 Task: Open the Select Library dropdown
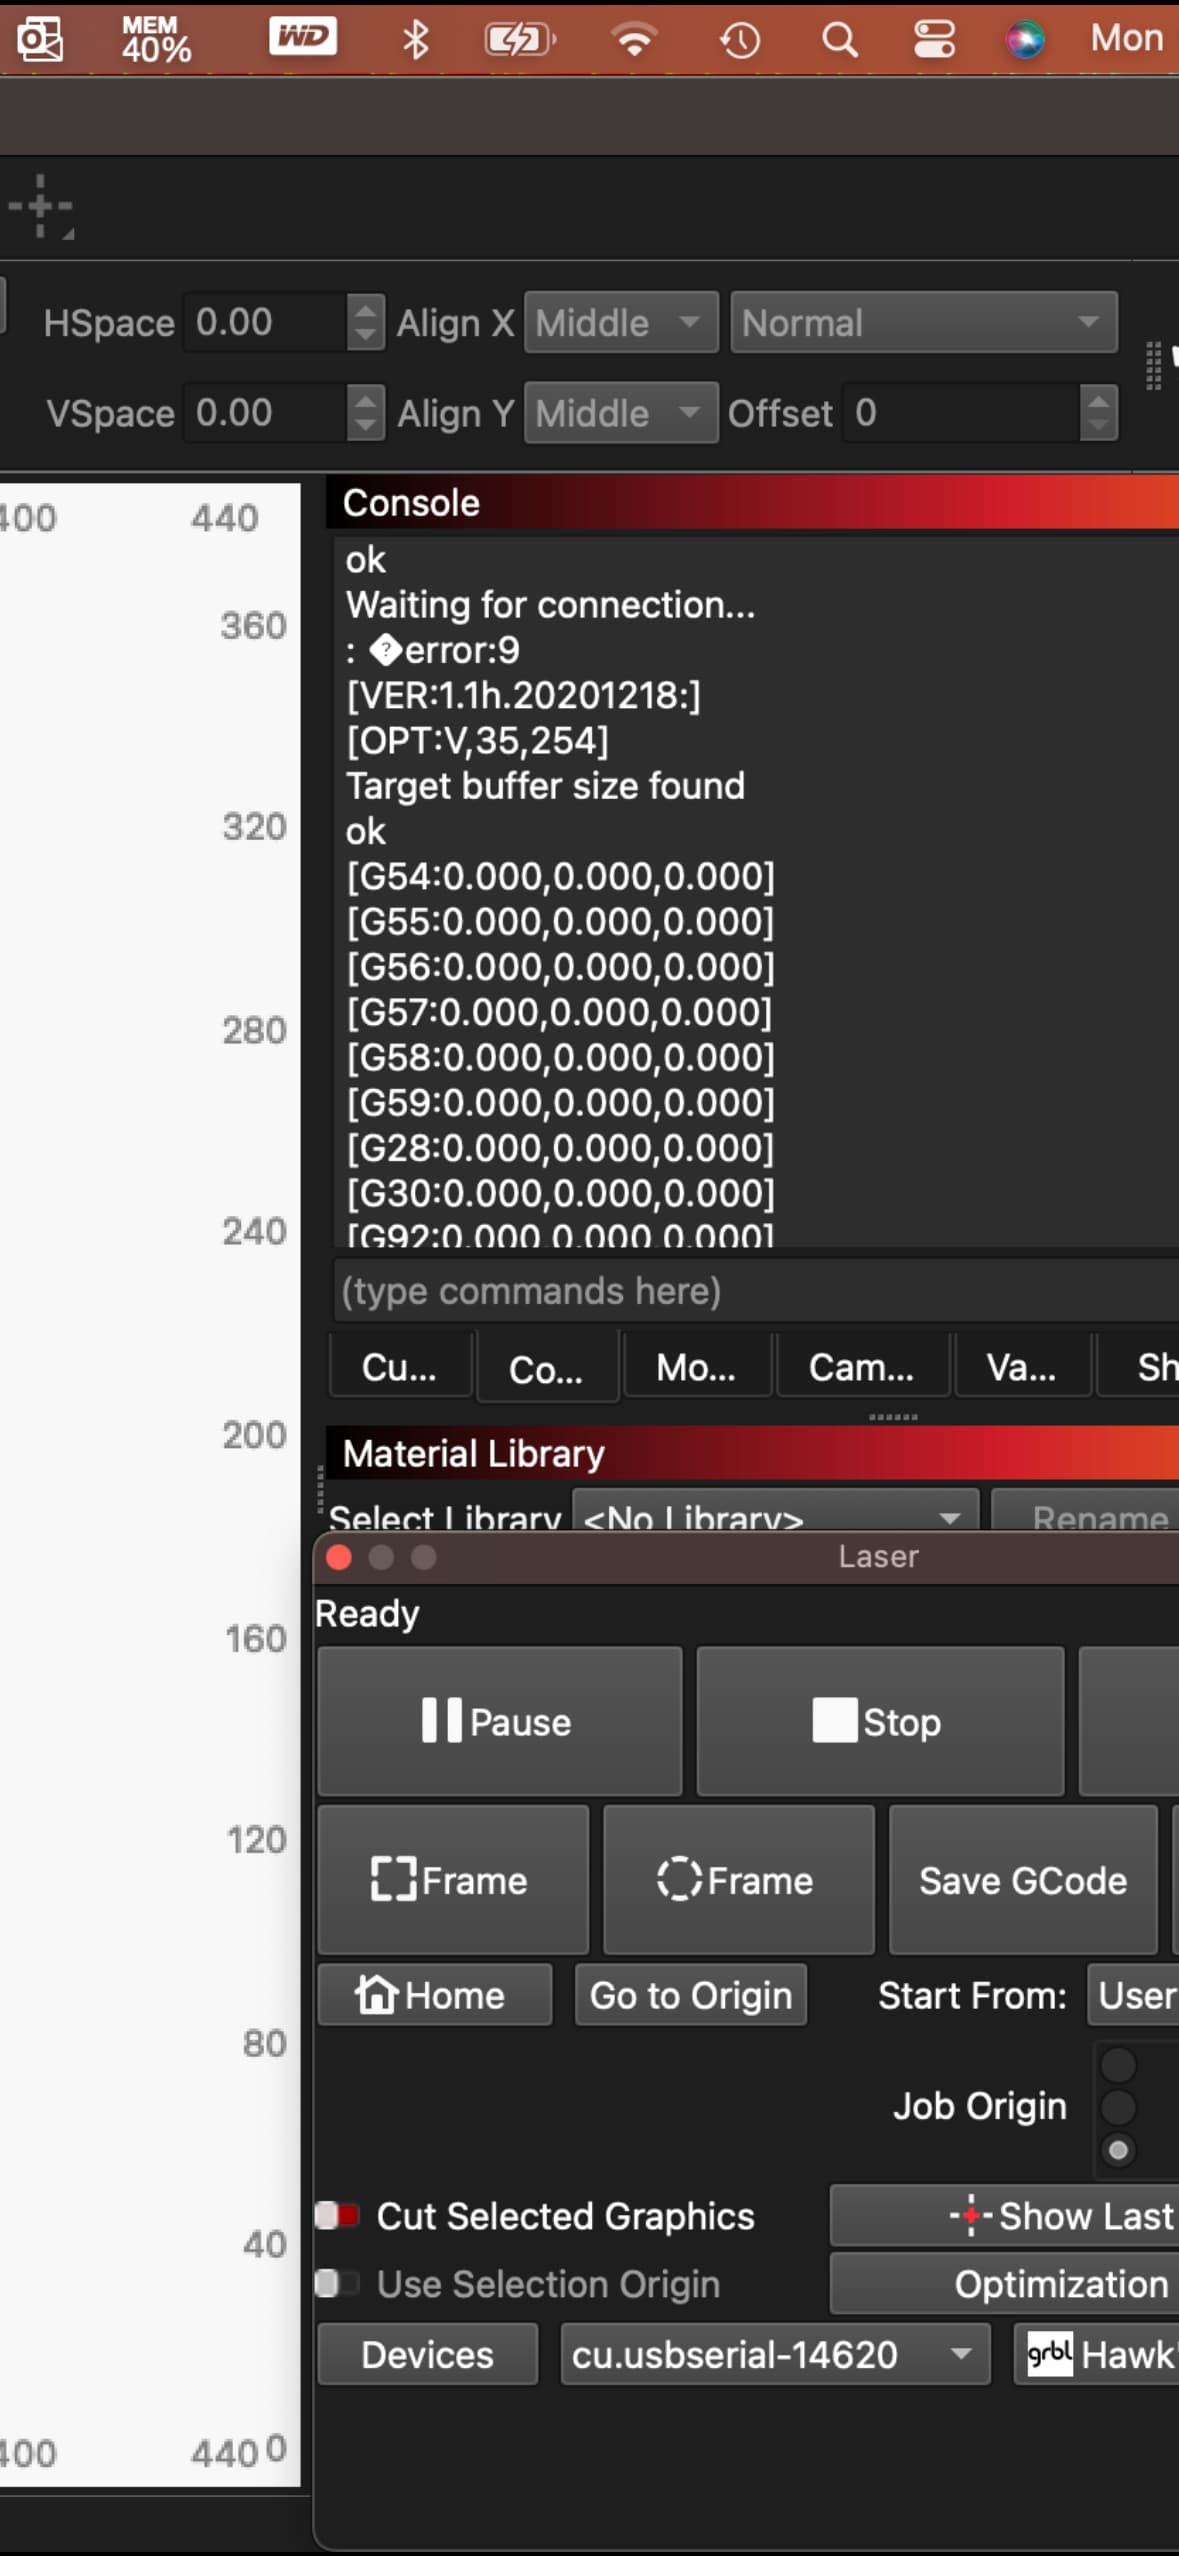pyautogui.click(x=775, y=1512)
